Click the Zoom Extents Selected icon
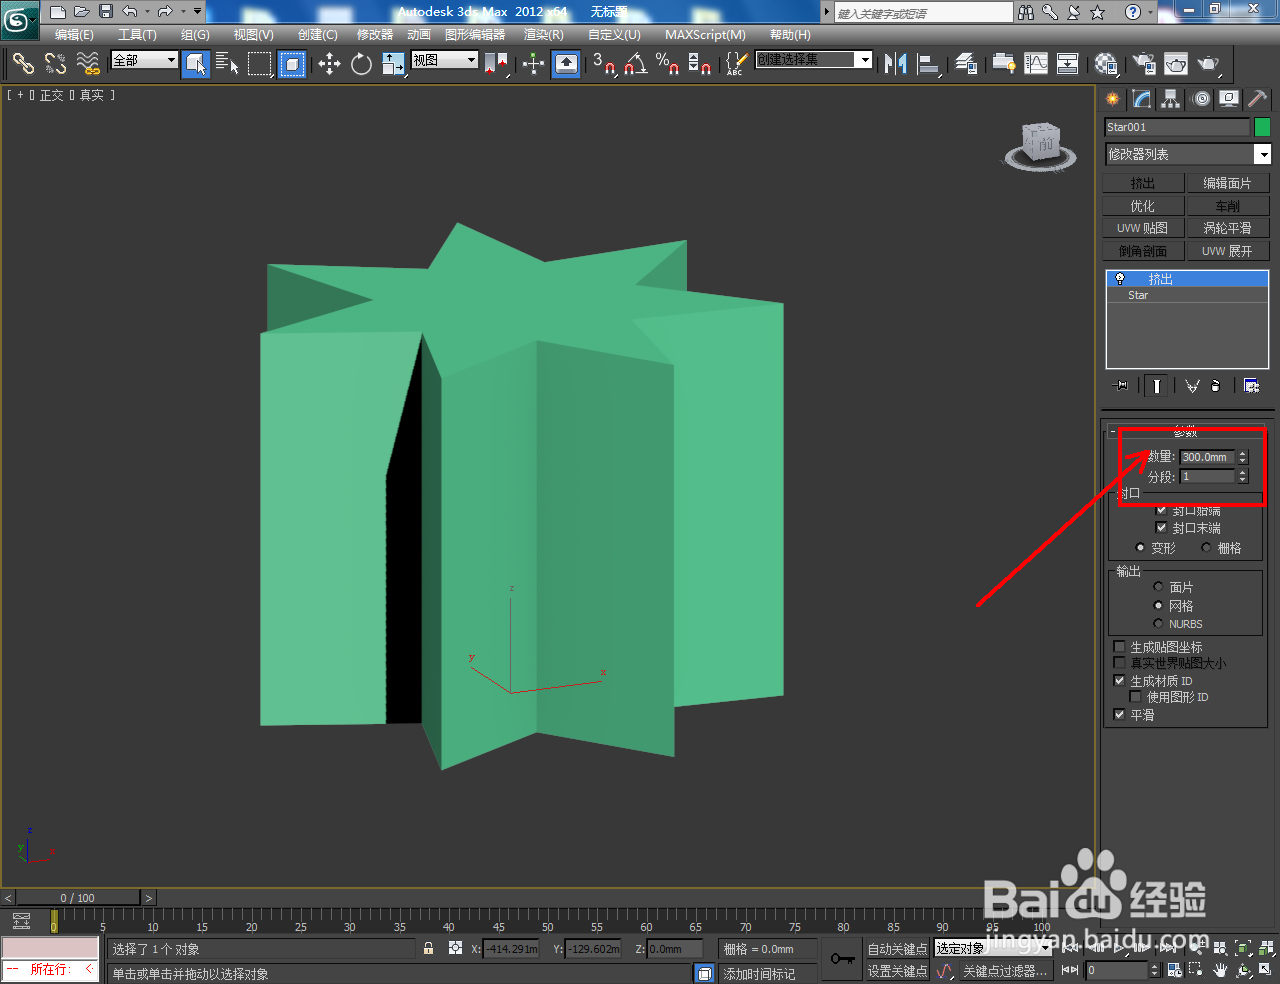 (x=1242, y=948)
